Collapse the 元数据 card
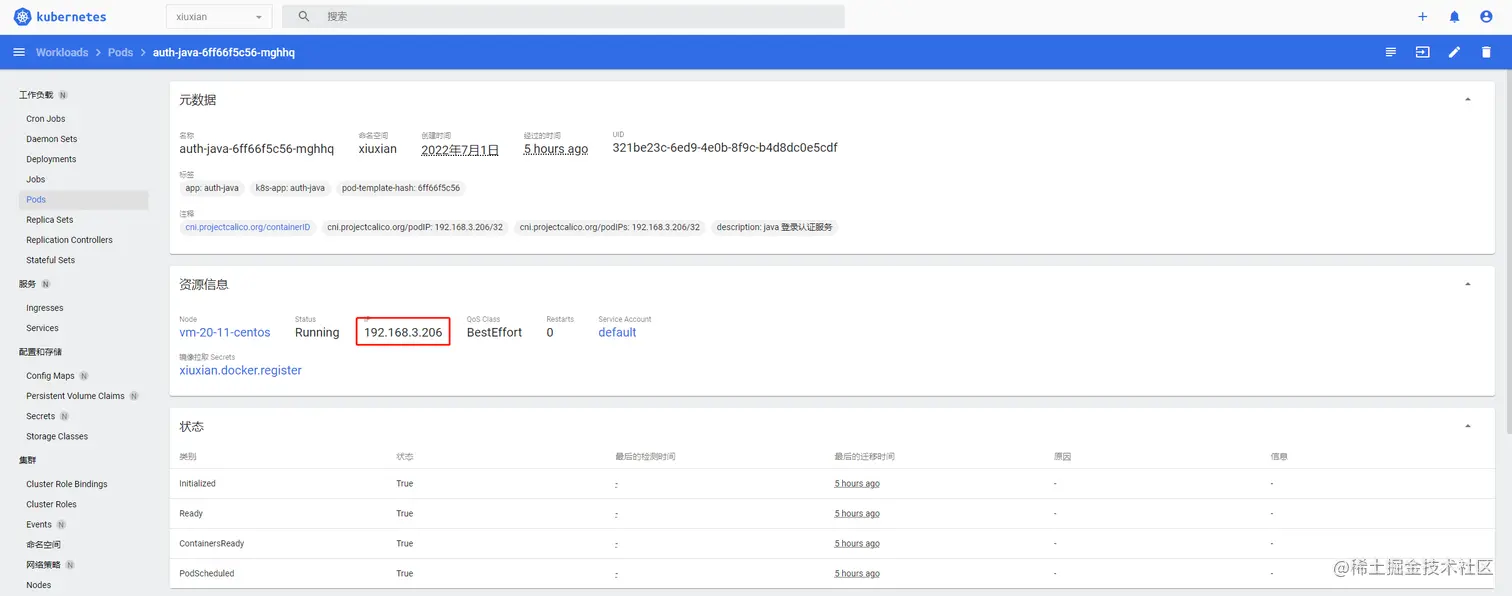The width and height of the screenshot is (1512, 596). [x=1467, y=100]
